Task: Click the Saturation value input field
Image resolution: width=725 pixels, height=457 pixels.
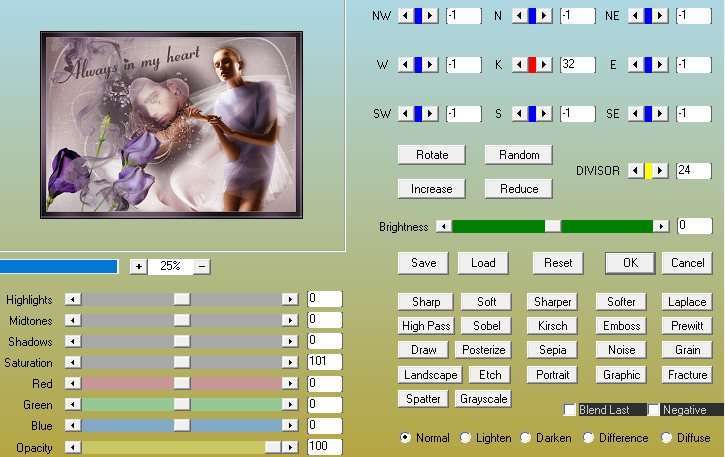Action: [x=324, y=362]
